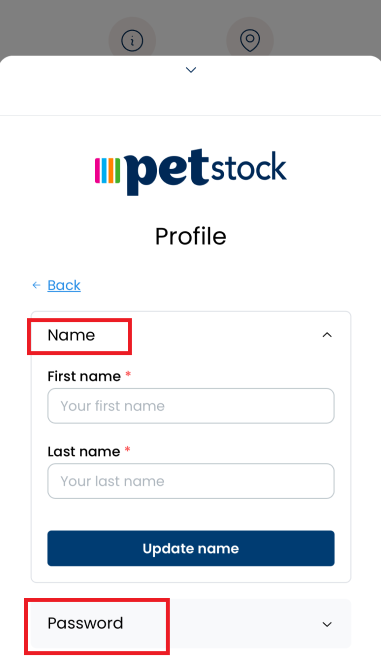Click the Profile heading
381x670 pixels.
pyautogui.click(x=190, y=236)
